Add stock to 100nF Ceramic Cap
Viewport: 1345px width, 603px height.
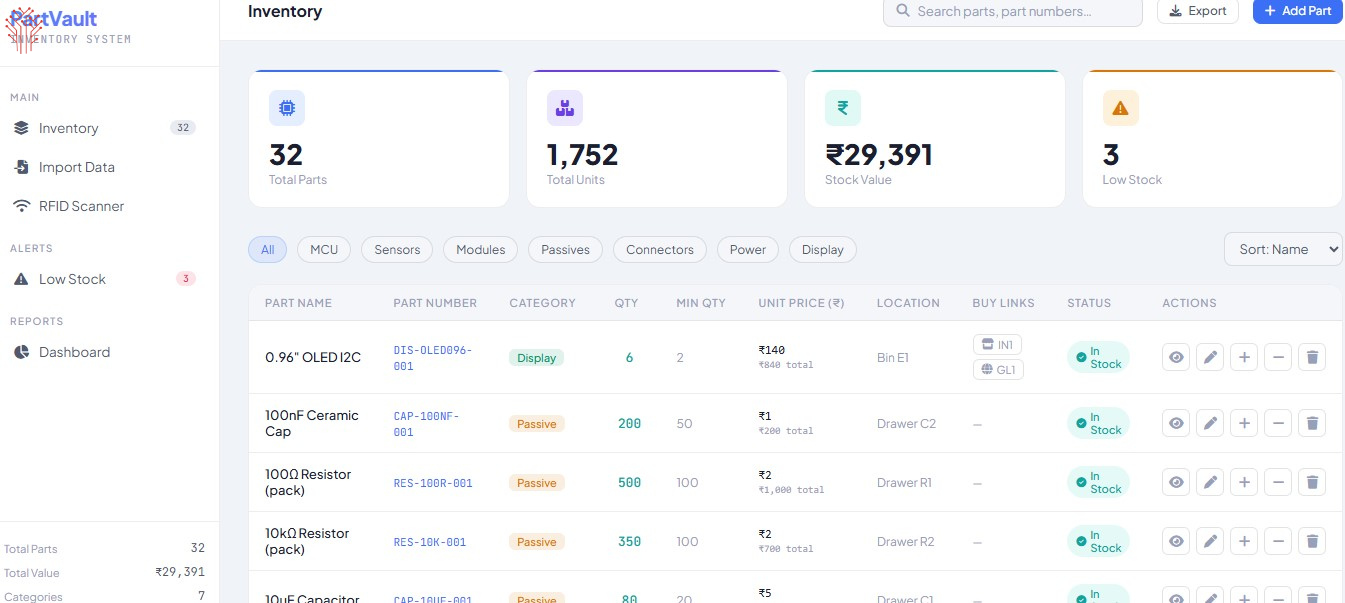click(1244, 423)
